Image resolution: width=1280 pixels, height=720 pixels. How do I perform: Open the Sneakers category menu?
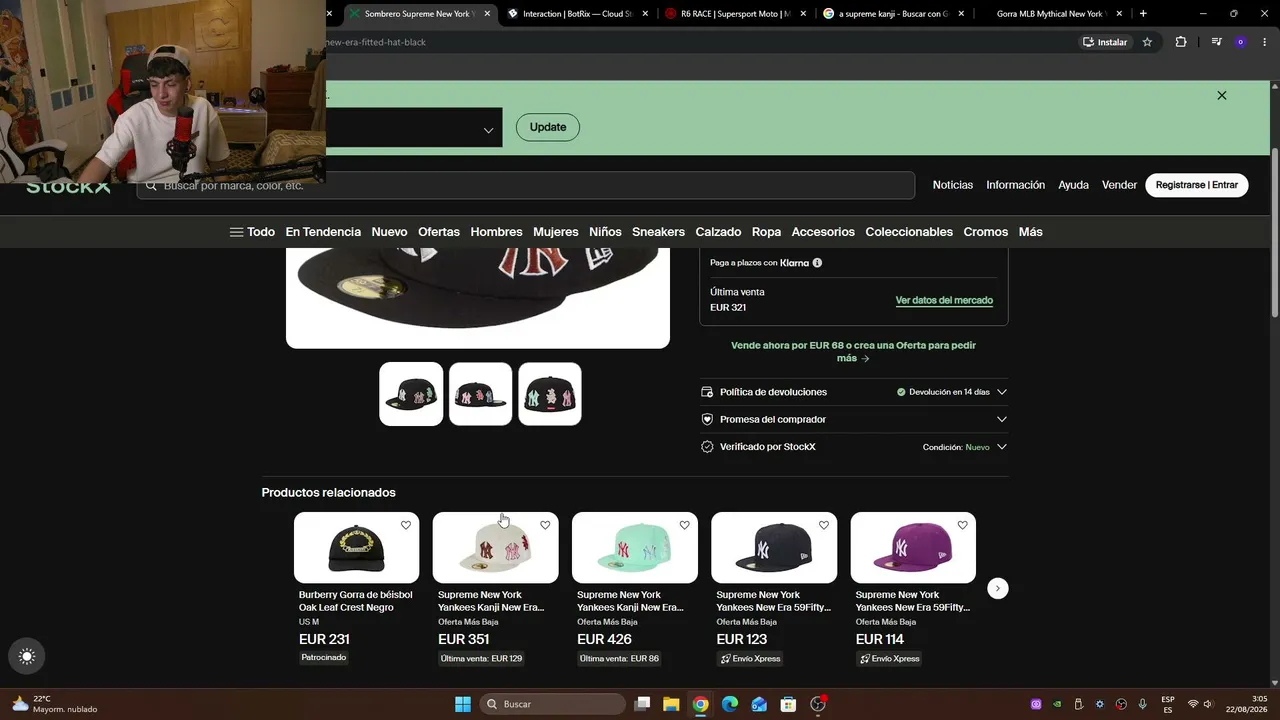point(658,232)
